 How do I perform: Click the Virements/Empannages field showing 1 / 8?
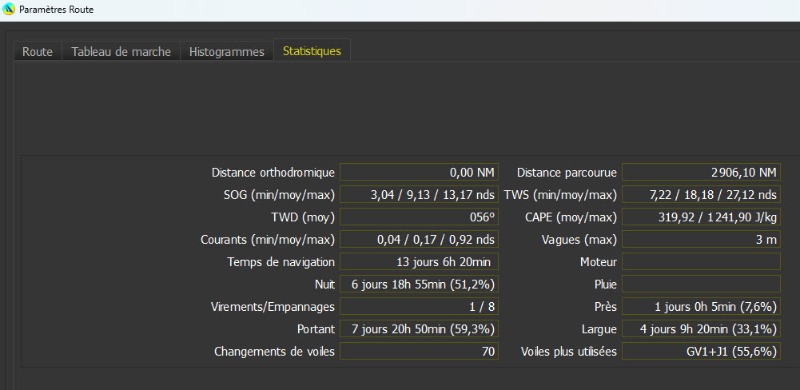click(419, 306)
